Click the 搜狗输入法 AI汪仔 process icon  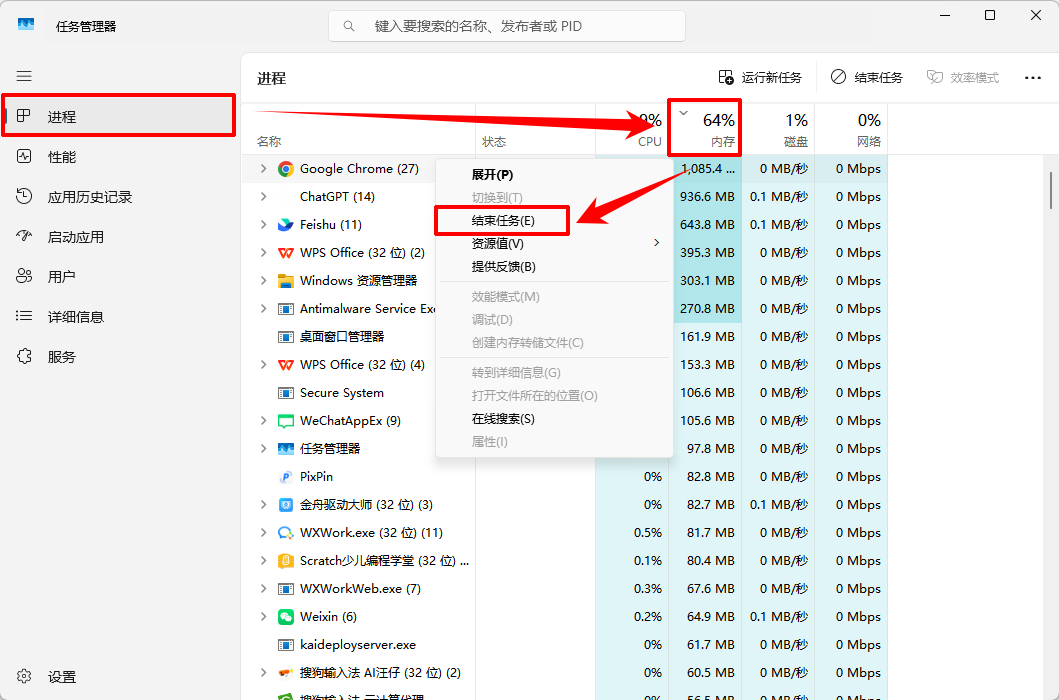(286, 673)
